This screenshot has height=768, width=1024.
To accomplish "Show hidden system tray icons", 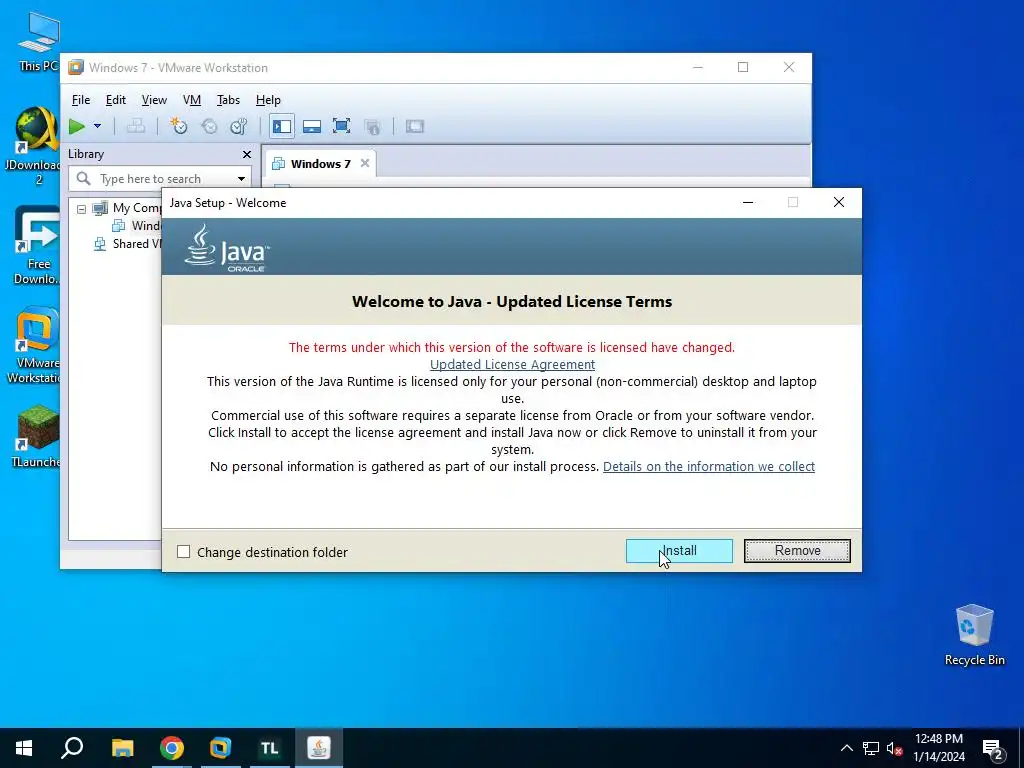I will pos(846,748).
